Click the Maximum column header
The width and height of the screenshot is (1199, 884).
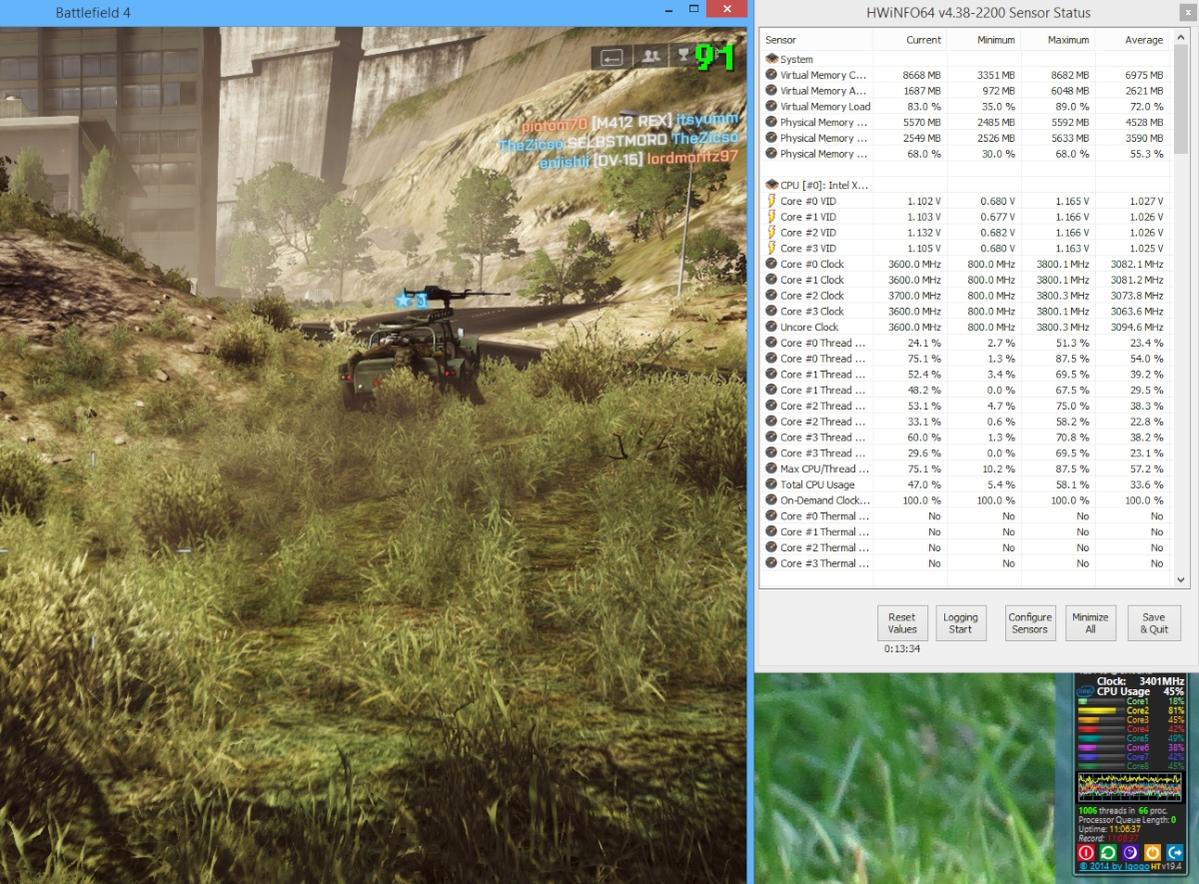point(1068,40)
